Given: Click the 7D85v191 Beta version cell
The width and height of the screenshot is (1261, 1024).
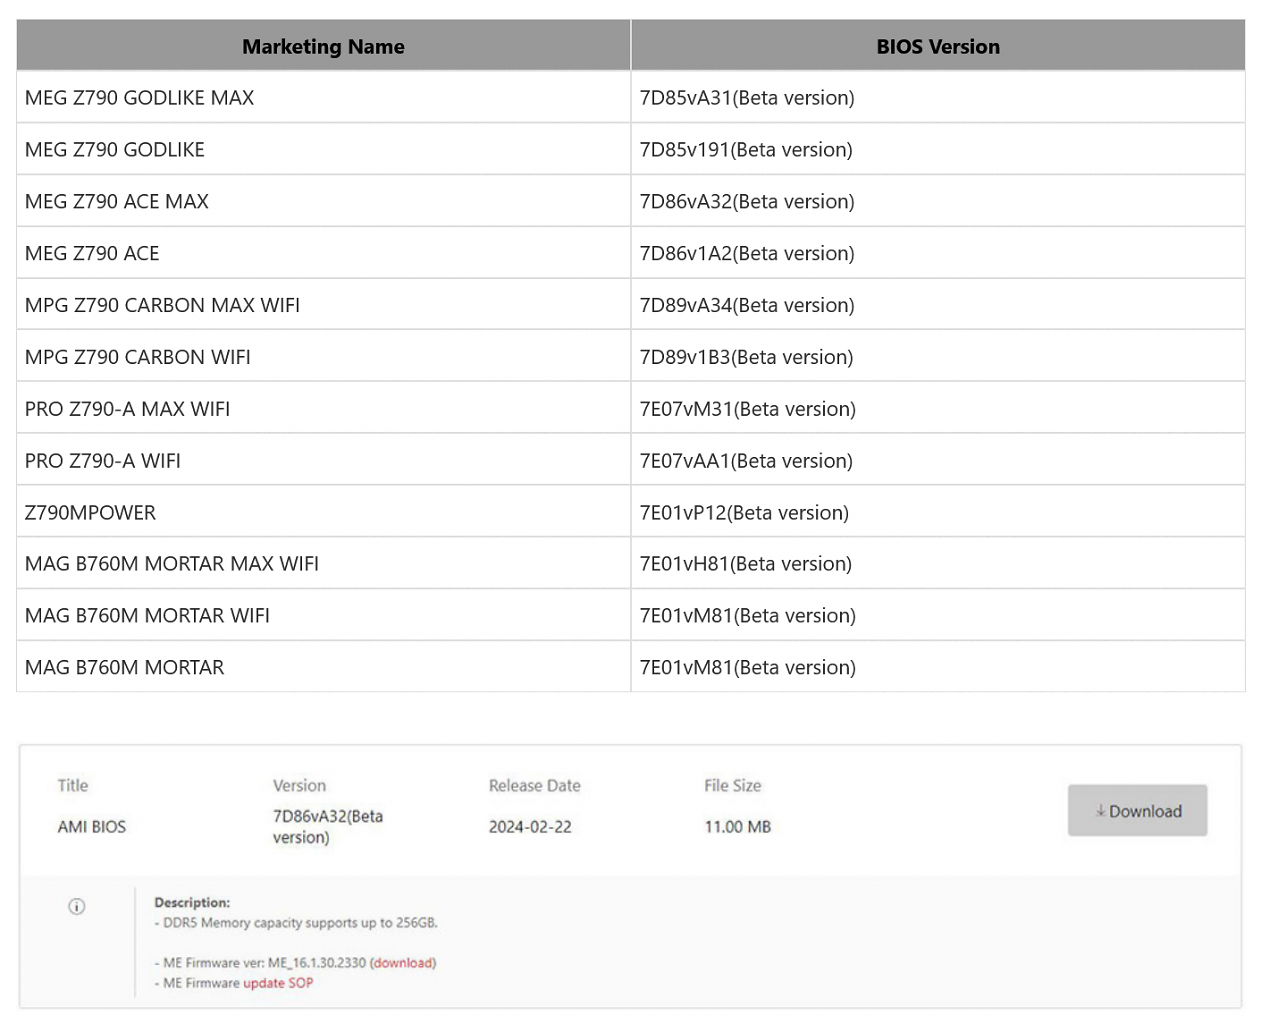Looking at the screenshot, I should point(938,150).
